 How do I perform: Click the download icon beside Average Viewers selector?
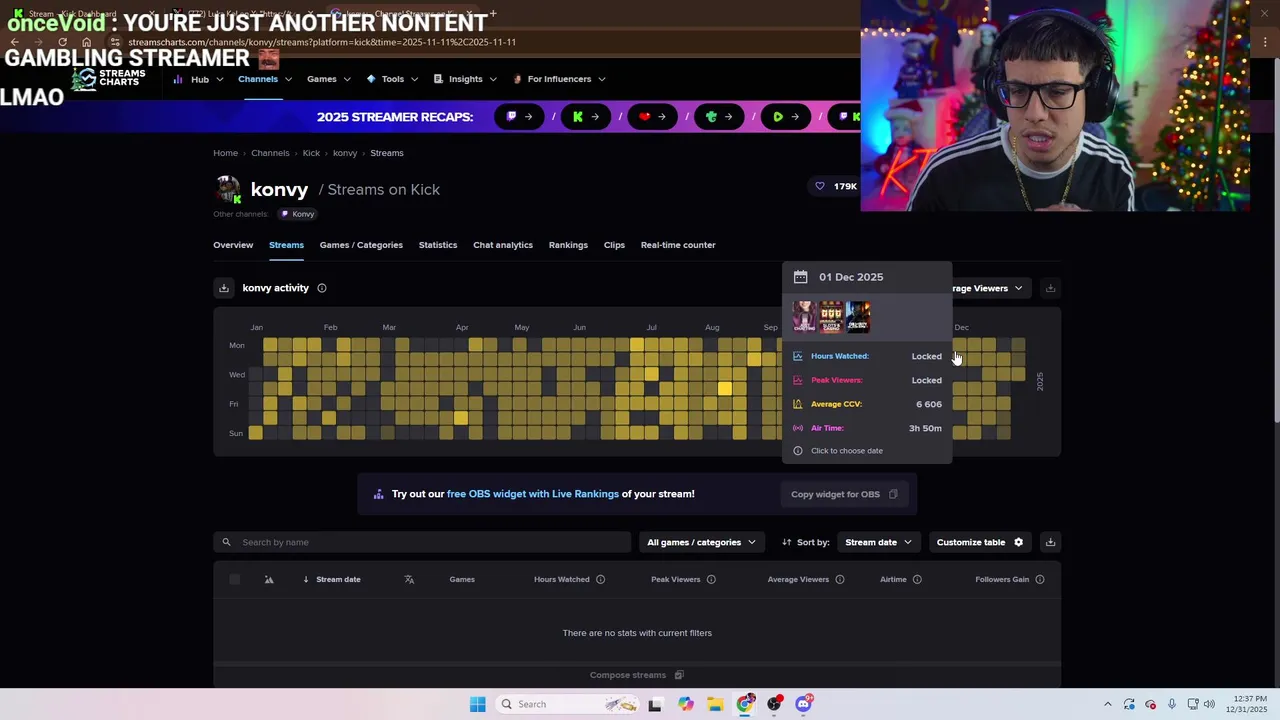click(x=1050, y=288)
